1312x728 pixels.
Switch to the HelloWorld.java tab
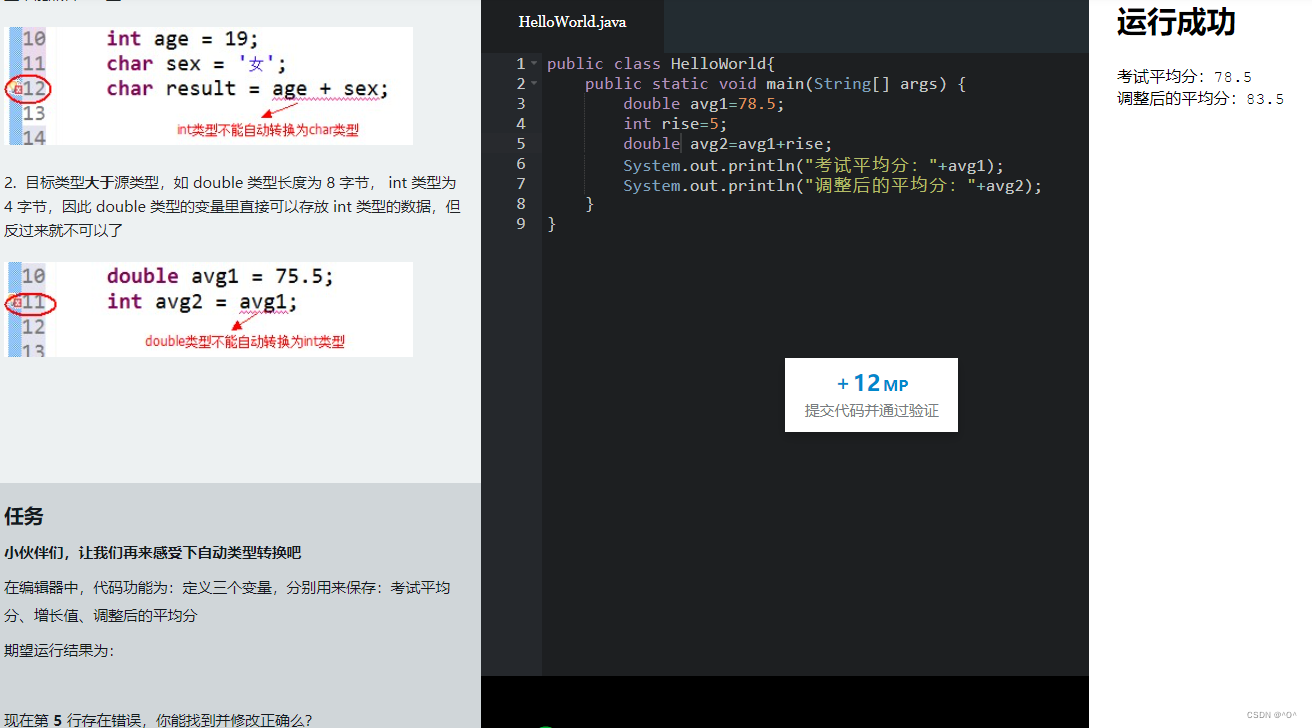pyautogui.click(x=572, y=21)
